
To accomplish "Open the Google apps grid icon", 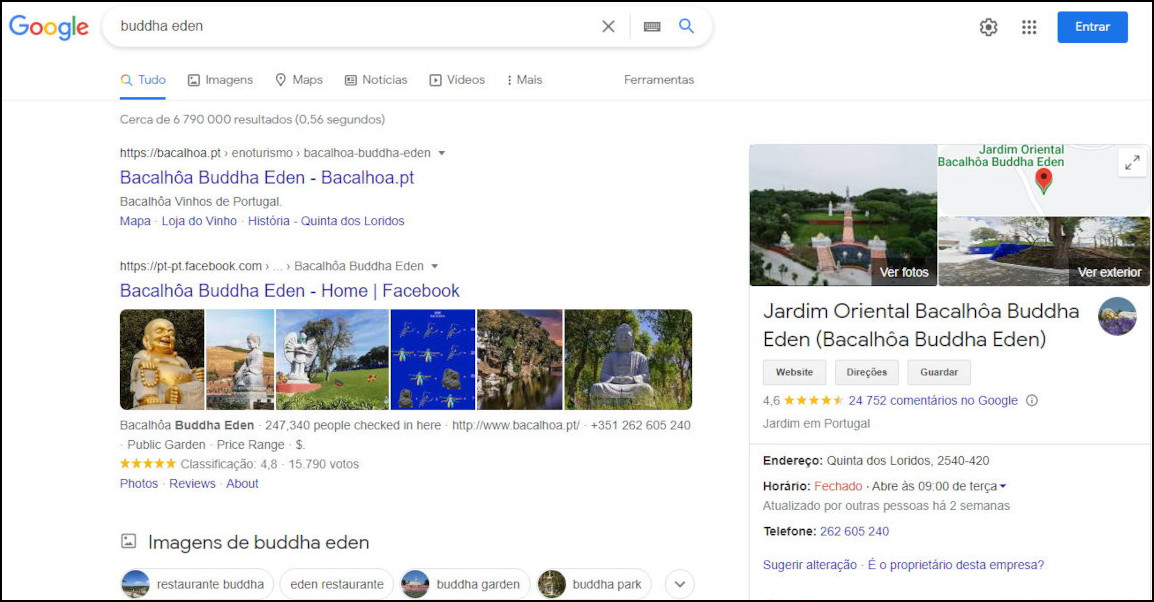I will (1029, 27).
